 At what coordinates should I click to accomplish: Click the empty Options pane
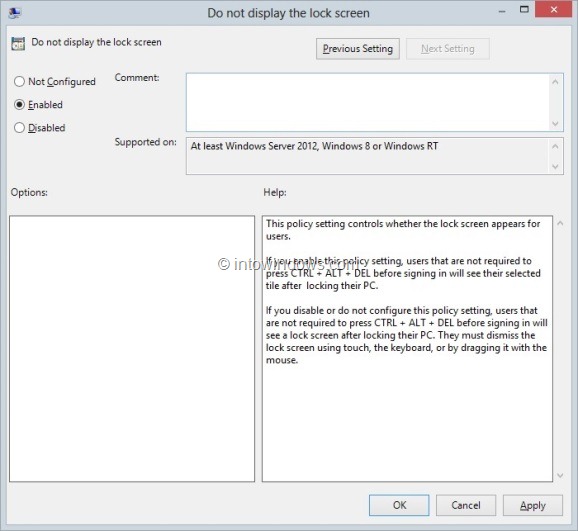[132, 348]
